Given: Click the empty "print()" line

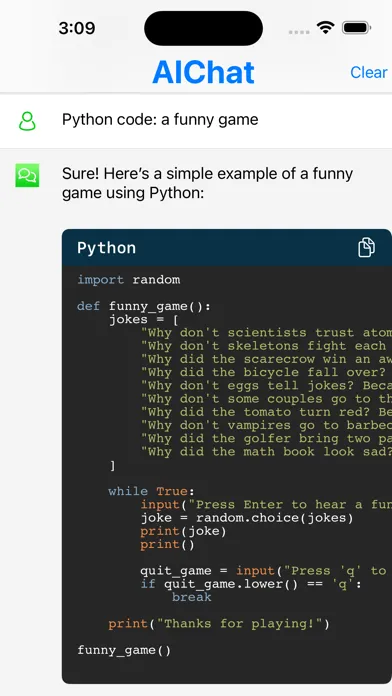Looking at the screenshot, I should click(x=167, y=545).
